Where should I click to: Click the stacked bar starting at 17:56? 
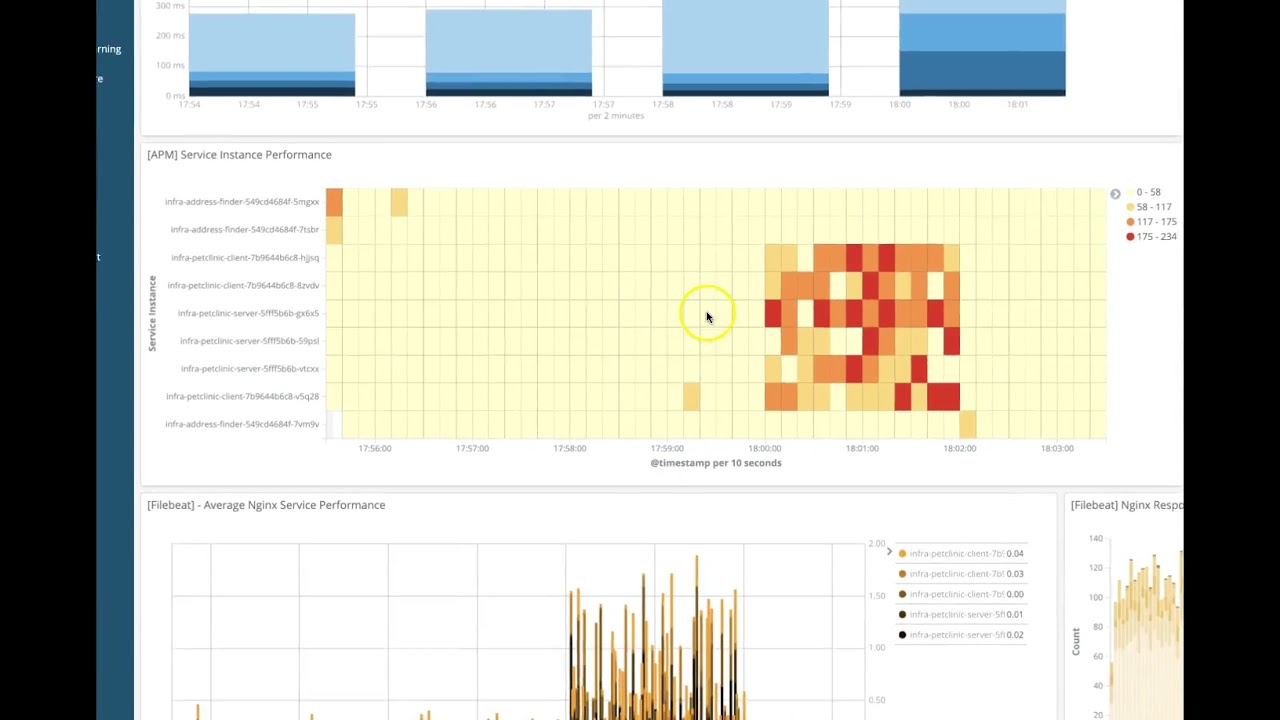pos(509,53)
